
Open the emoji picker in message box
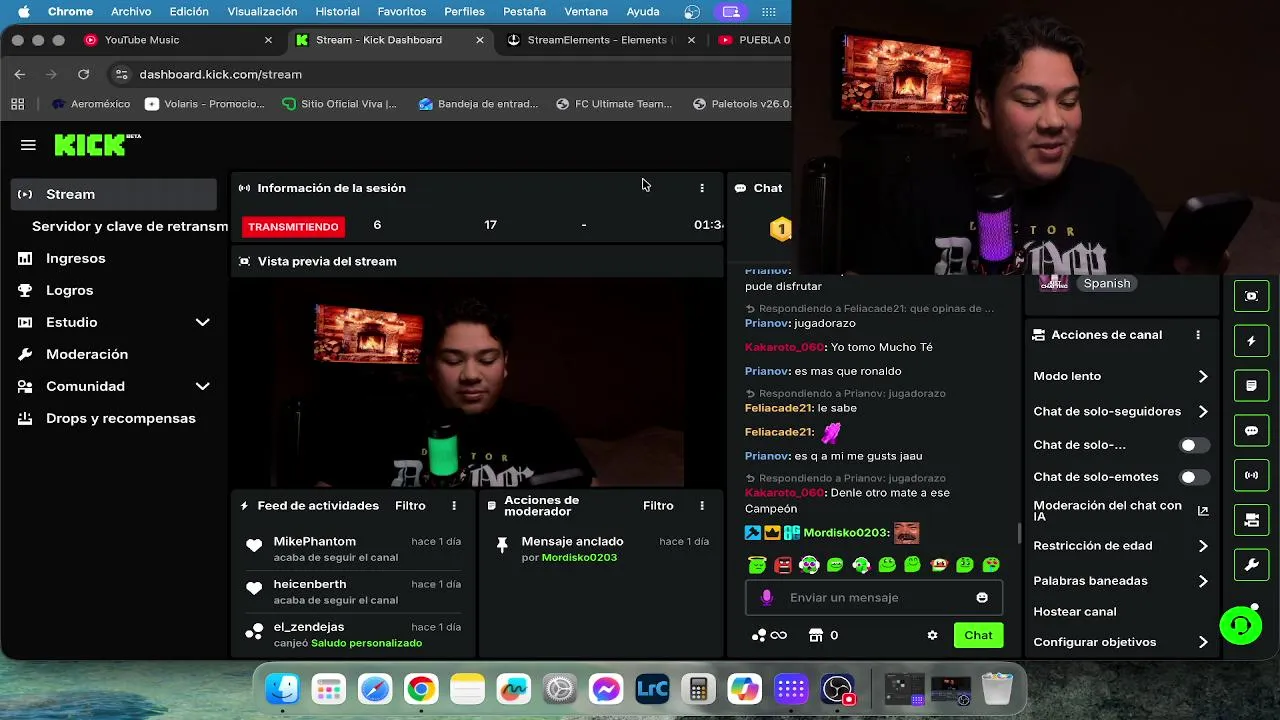(x=982, y=598)
